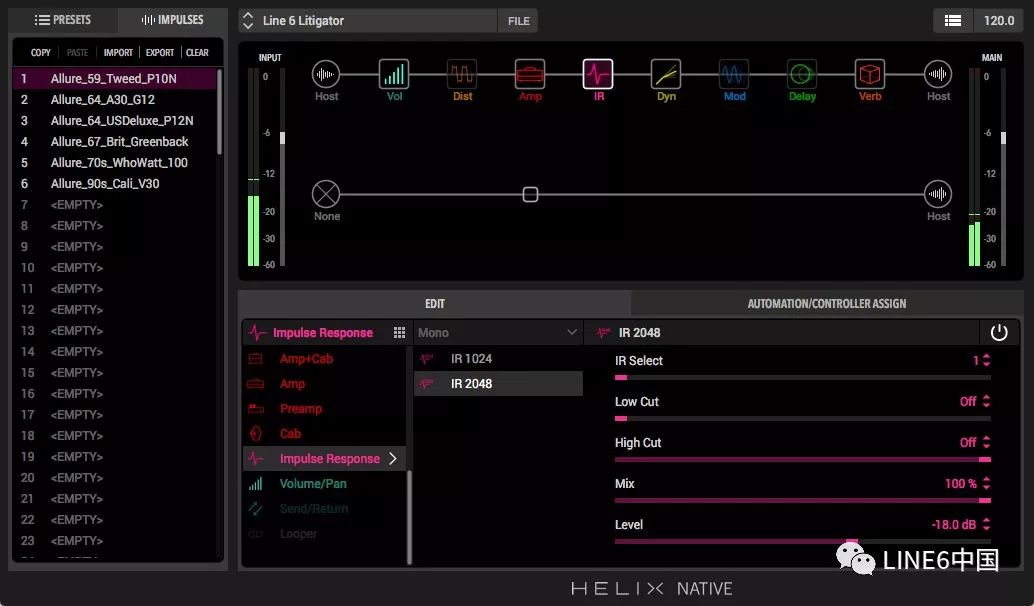
Task: Click the Level slider
Action: 803,541
